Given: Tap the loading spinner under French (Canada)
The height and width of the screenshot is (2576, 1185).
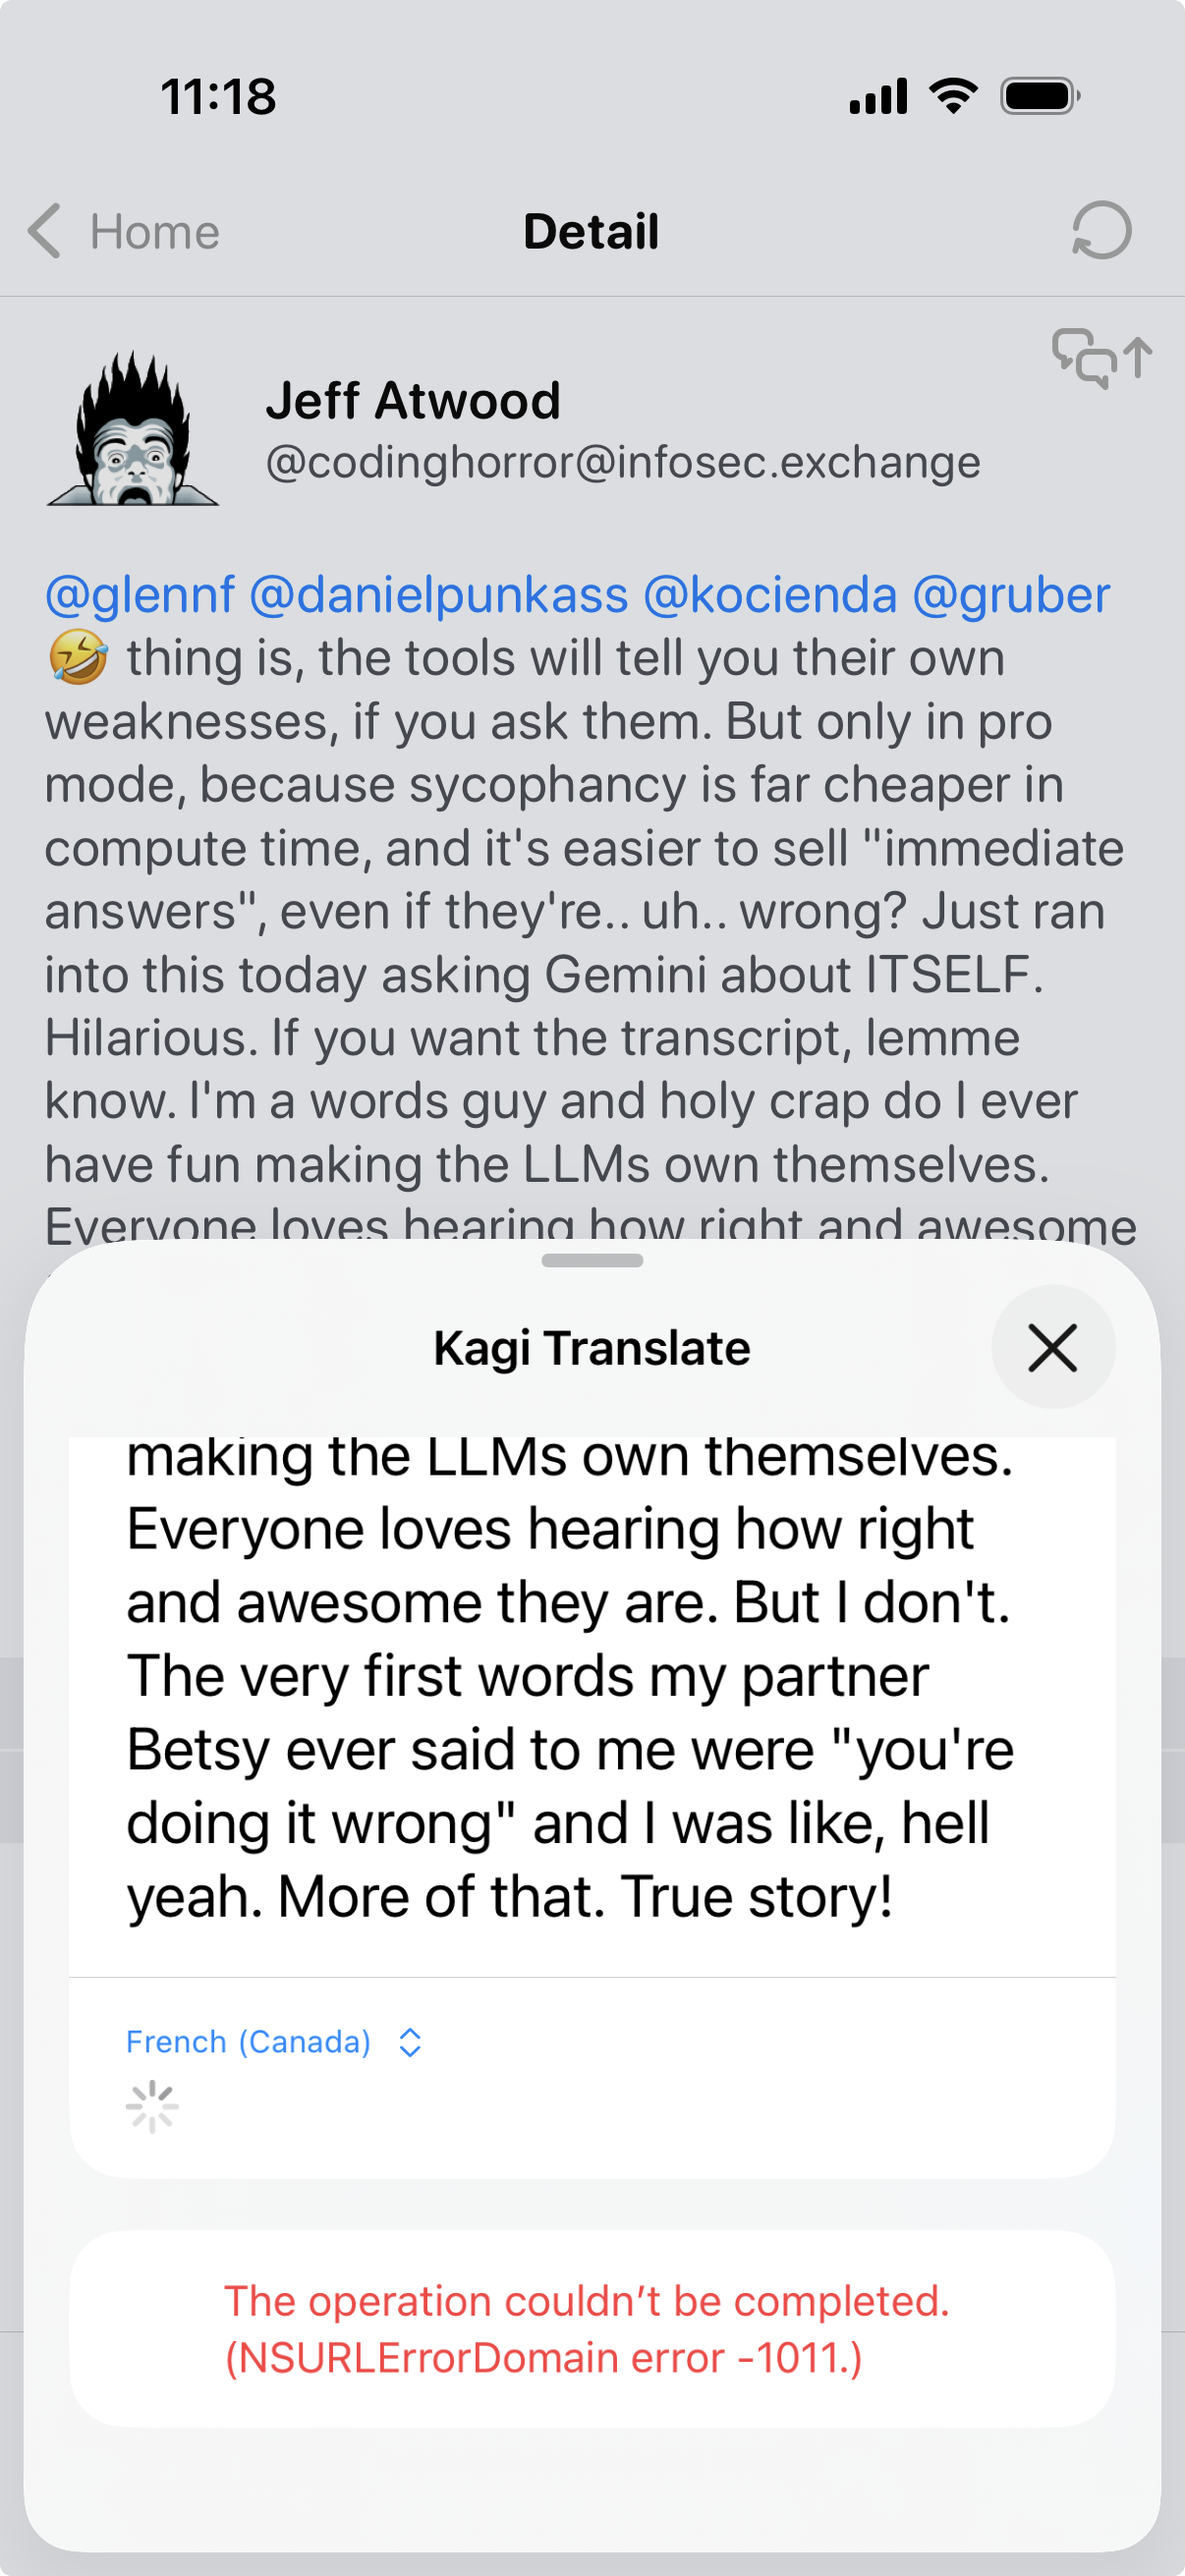Looking at the screenshot, I should 152,2107.
